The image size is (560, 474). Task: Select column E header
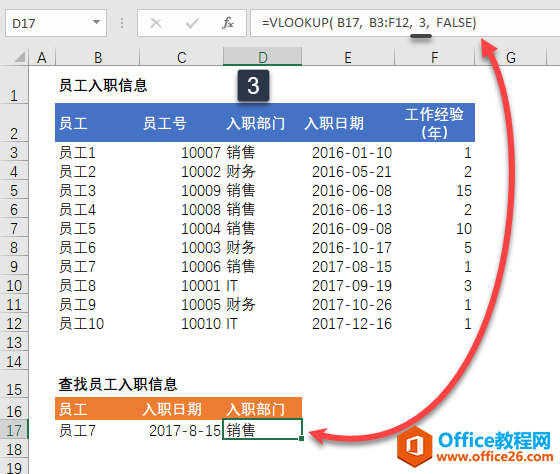pos(348,58)
